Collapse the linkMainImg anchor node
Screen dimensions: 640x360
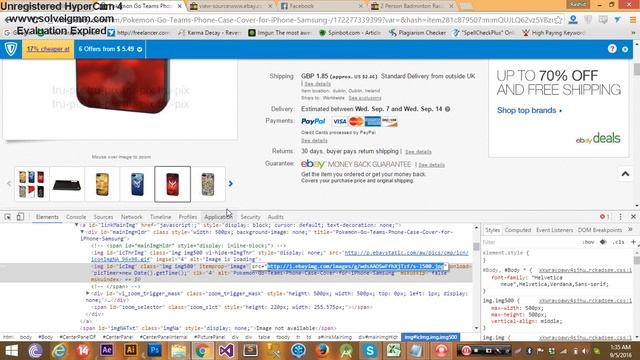pyautogui.click(x=76, y=225)
